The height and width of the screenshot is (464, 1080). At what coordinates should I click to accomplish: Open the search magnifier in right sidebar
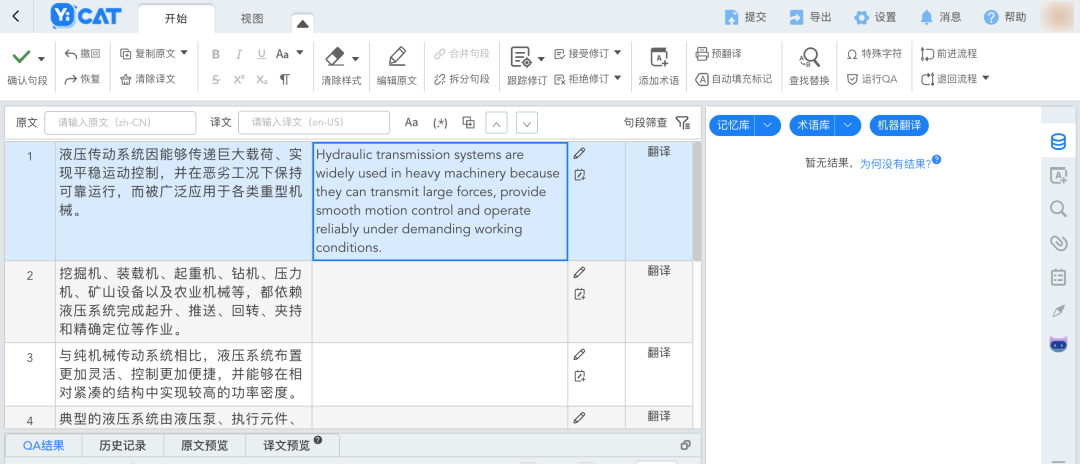(1058, 209)
